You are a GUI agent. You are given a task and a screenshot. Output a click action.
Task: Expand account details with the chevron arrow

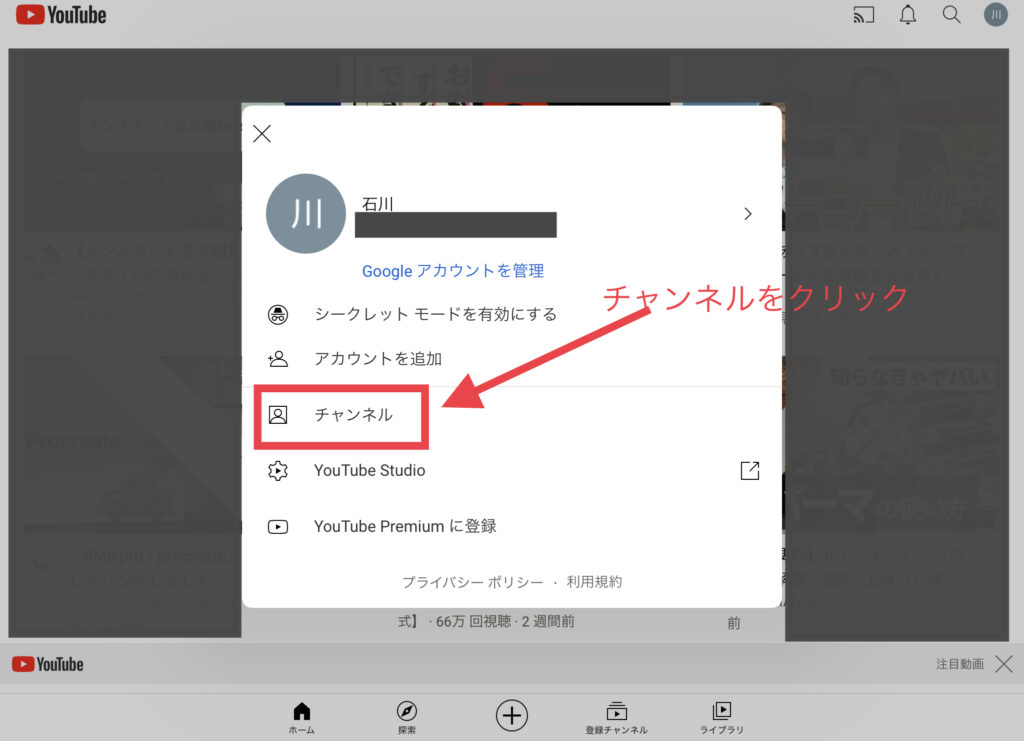tap(748, 214)
